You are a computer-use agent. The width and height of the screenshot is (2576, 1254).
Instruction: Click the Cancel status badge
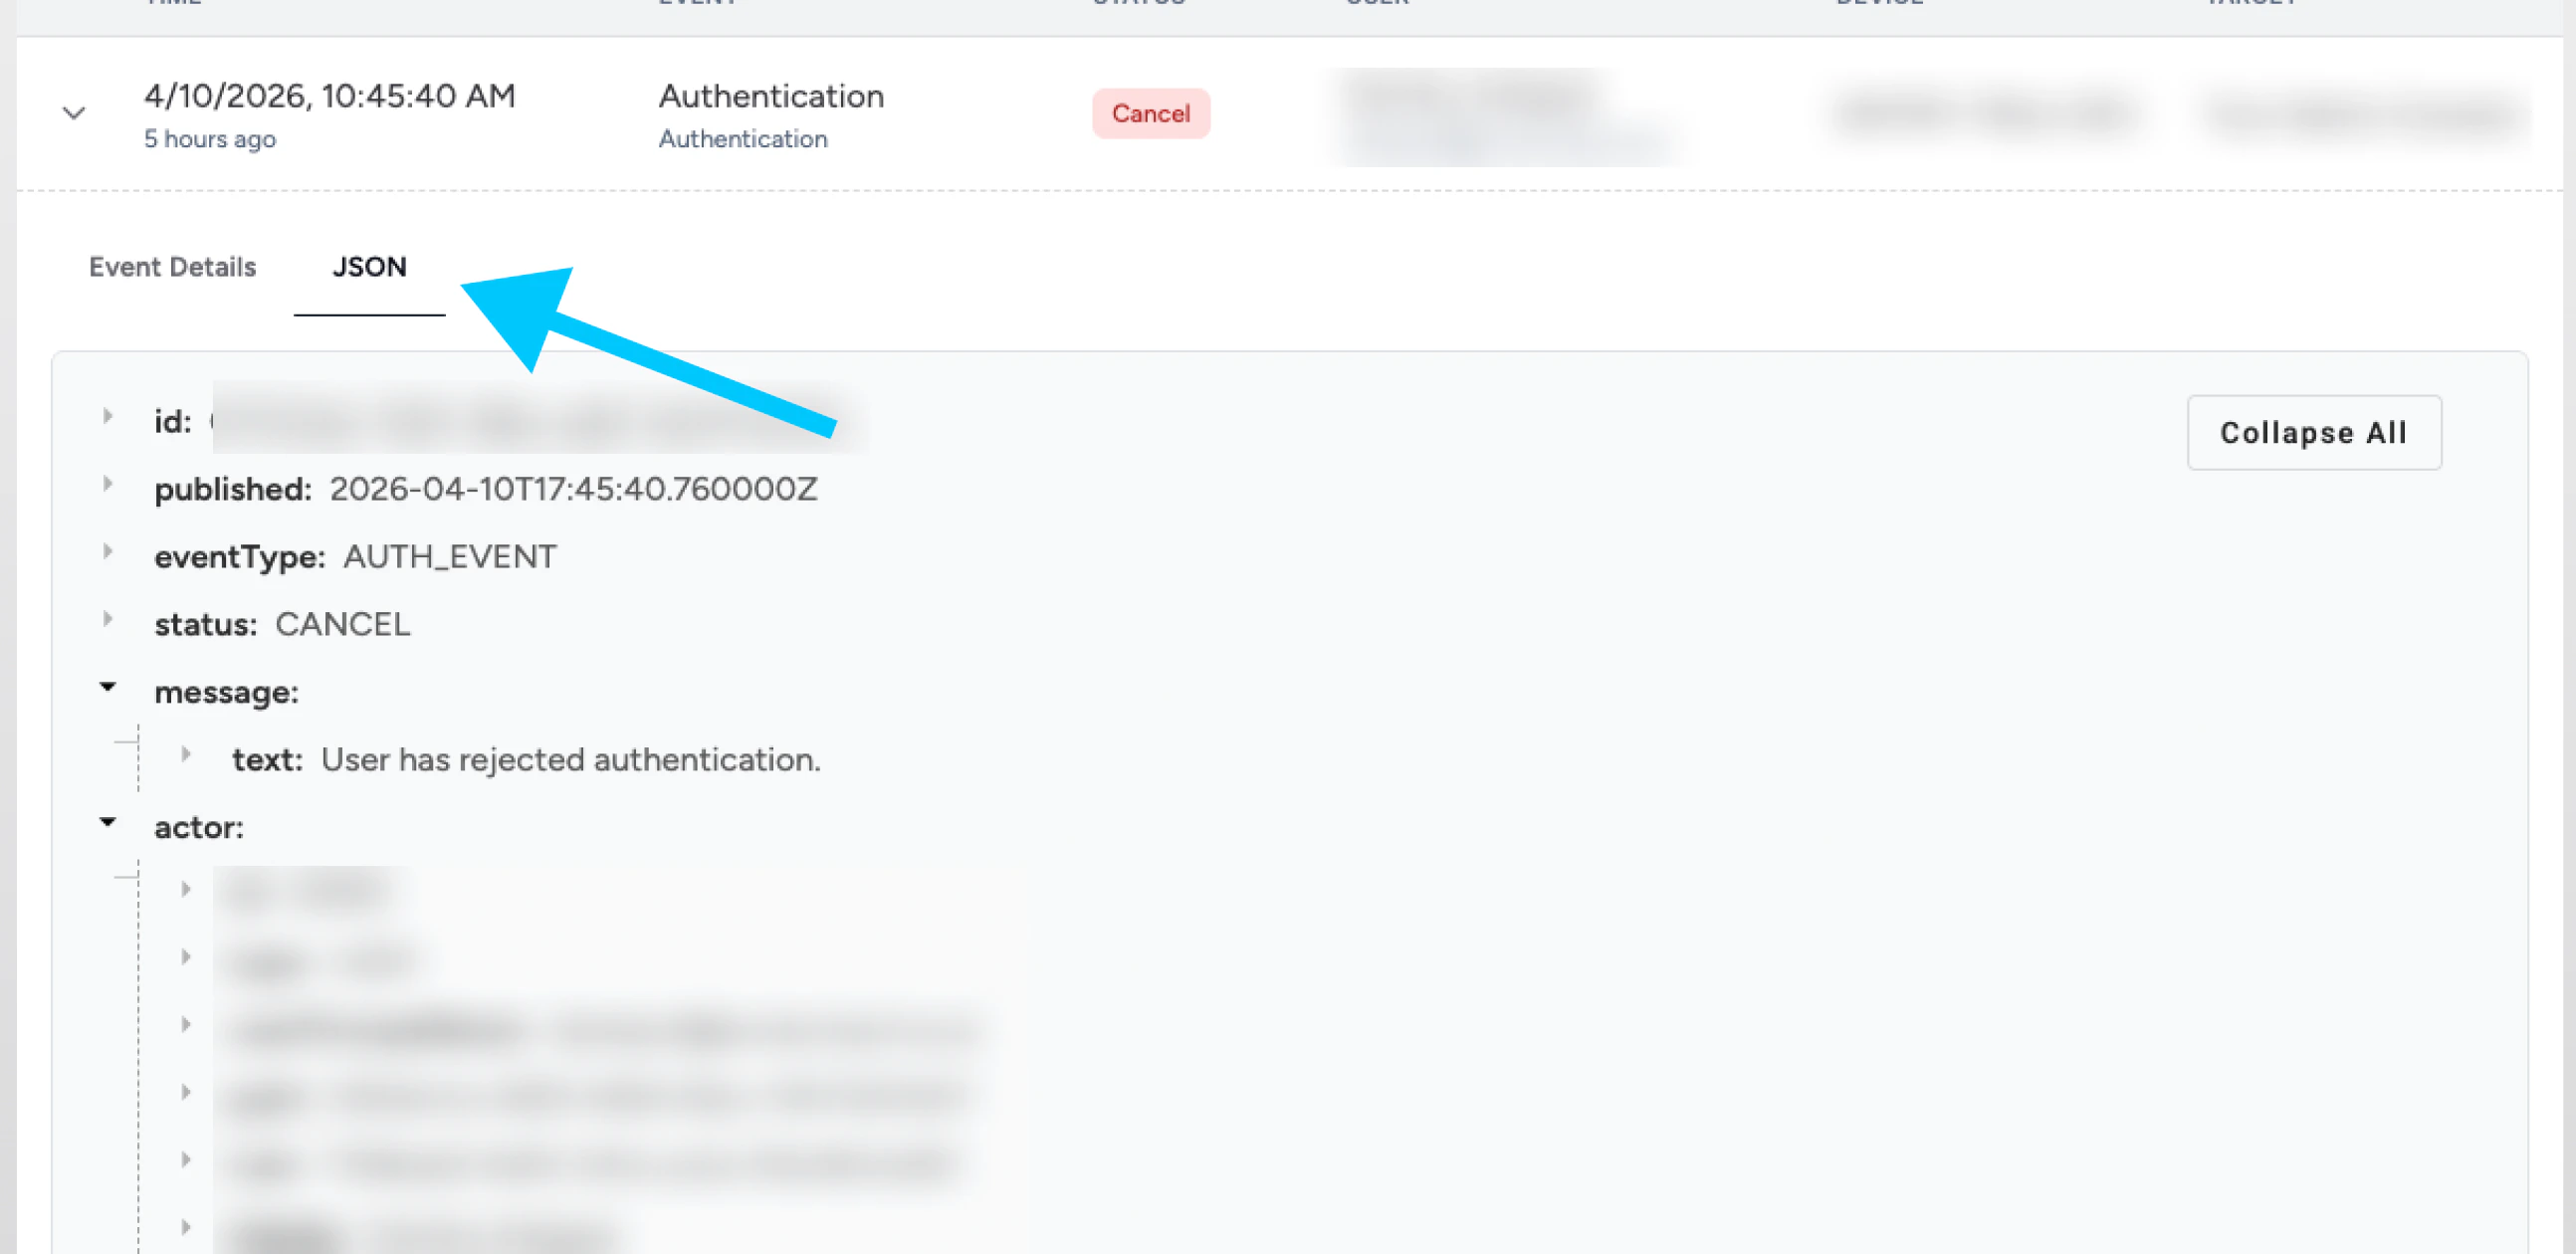(1151, 113)
